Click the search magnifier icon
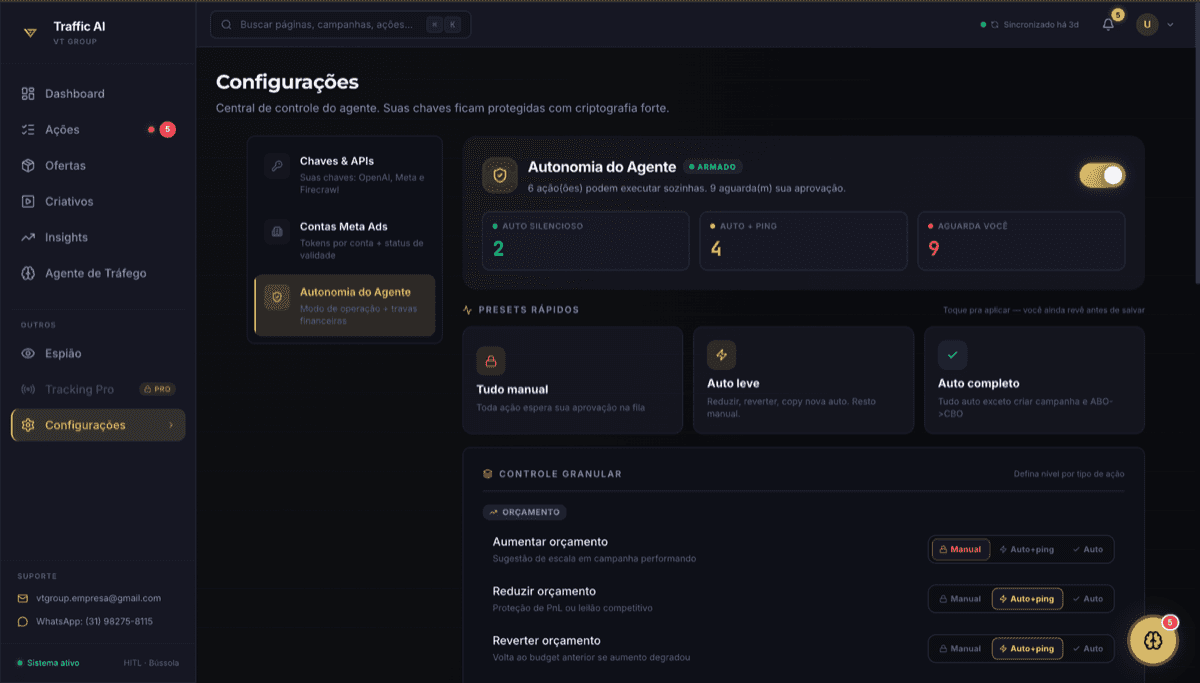 226,24
